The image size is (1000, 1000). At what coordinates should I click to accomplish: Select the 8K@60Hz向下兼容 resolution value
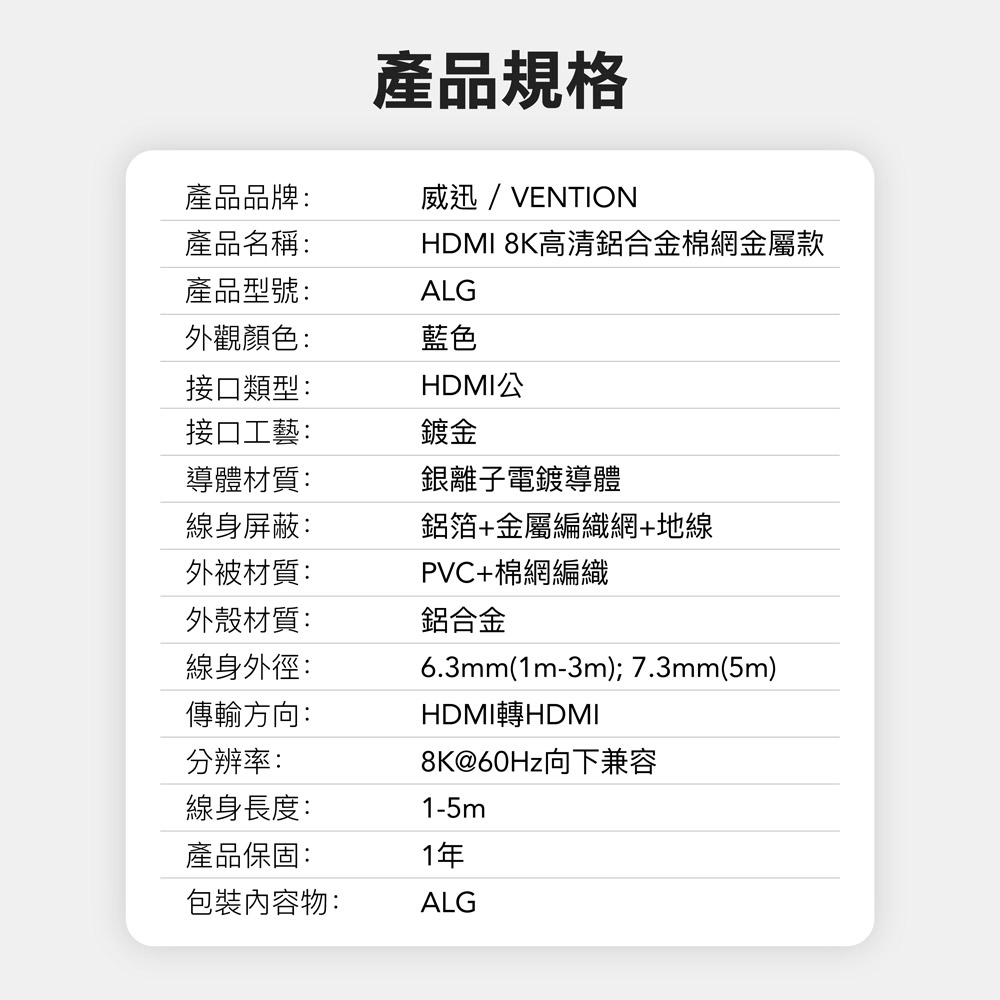click(538, 761)
